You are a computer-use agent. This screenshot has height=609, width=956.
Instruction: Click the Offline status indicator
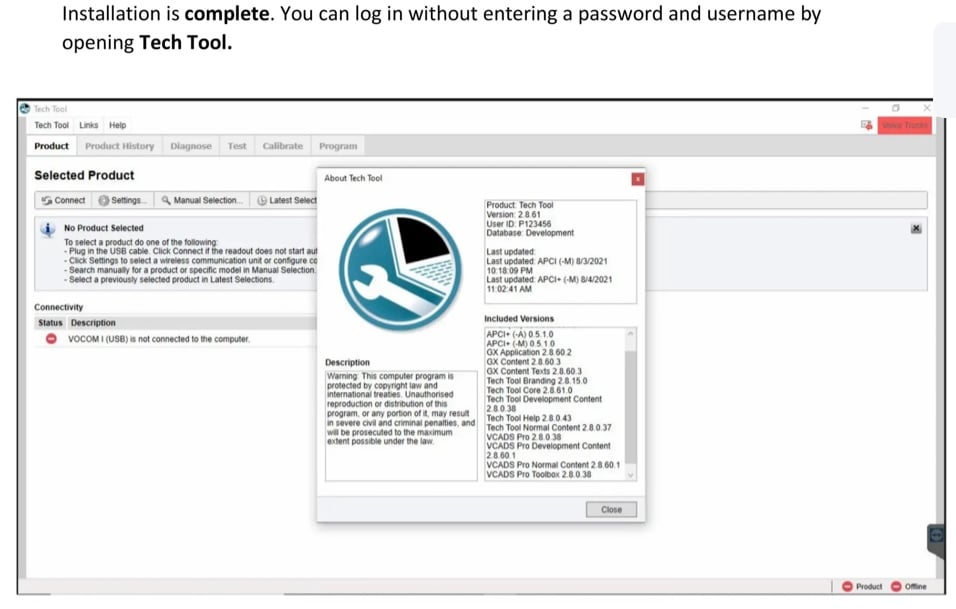coord(908,586)
